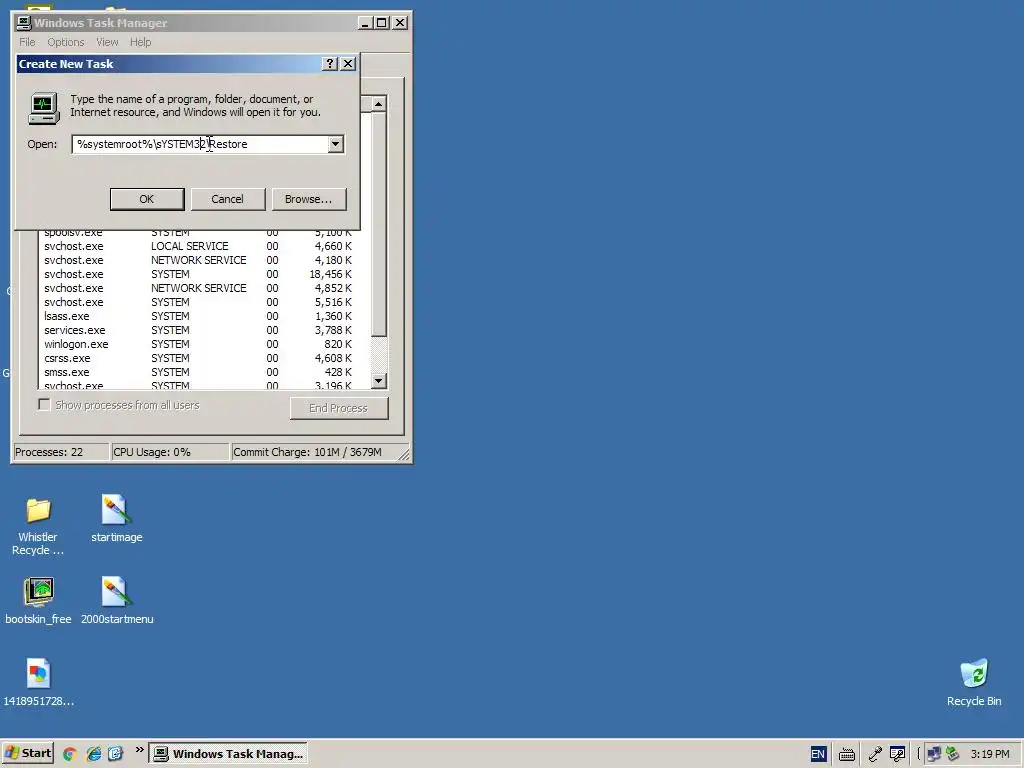Select startimage desktop file
Viewport: 1024px width, 768px height.
[116, 519]
